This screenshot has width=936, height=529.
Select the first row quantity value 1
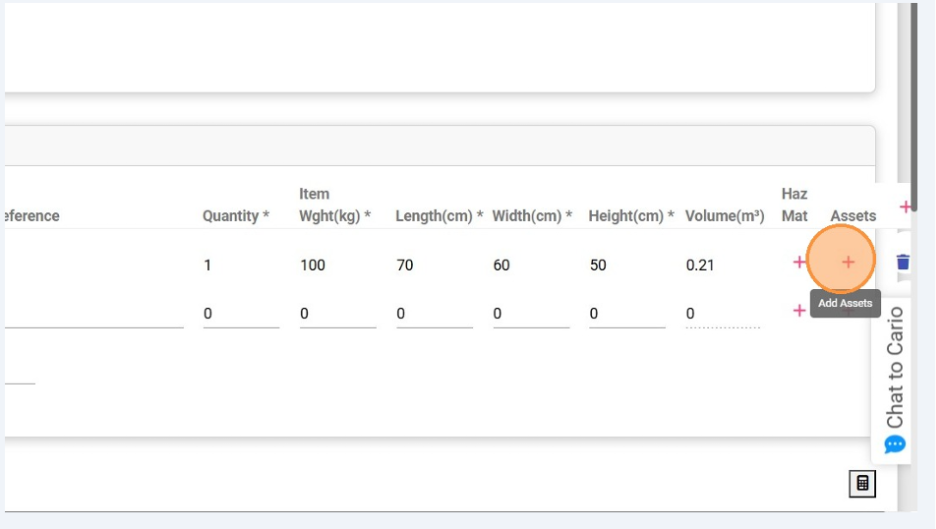[x=207, y=265]
